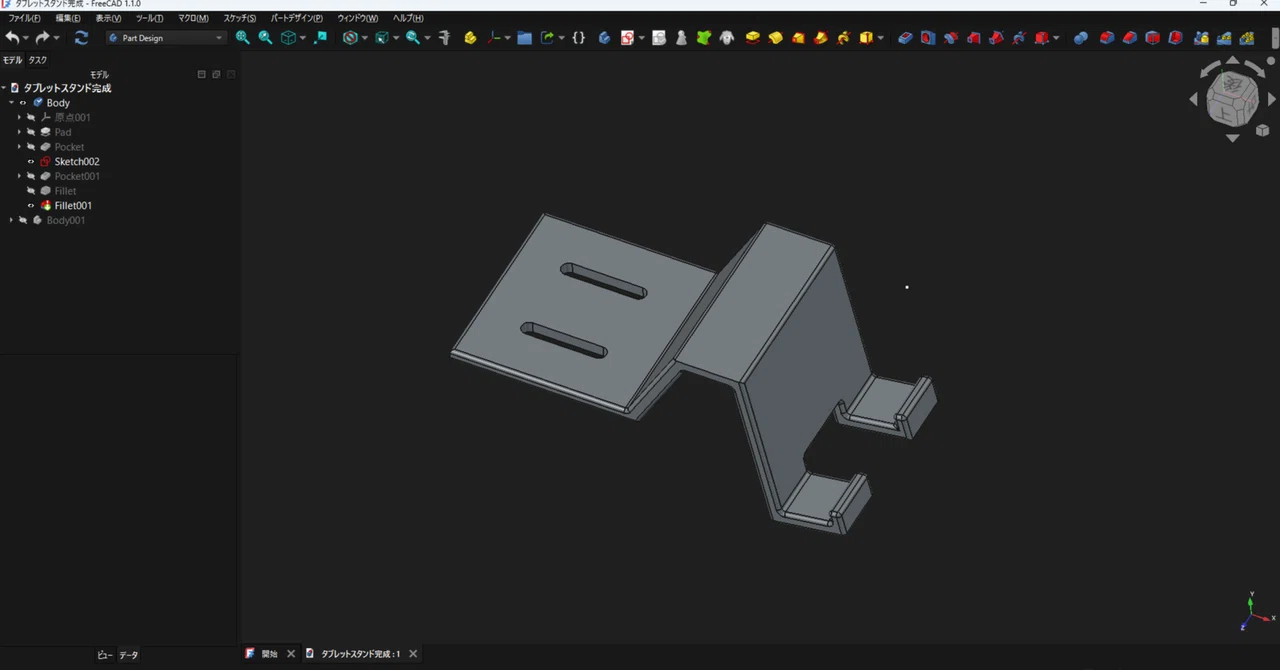This screenshot has width=1280, height=670.
Task: Open the パートデザイン(P) menu
Action: click(297, 18)
